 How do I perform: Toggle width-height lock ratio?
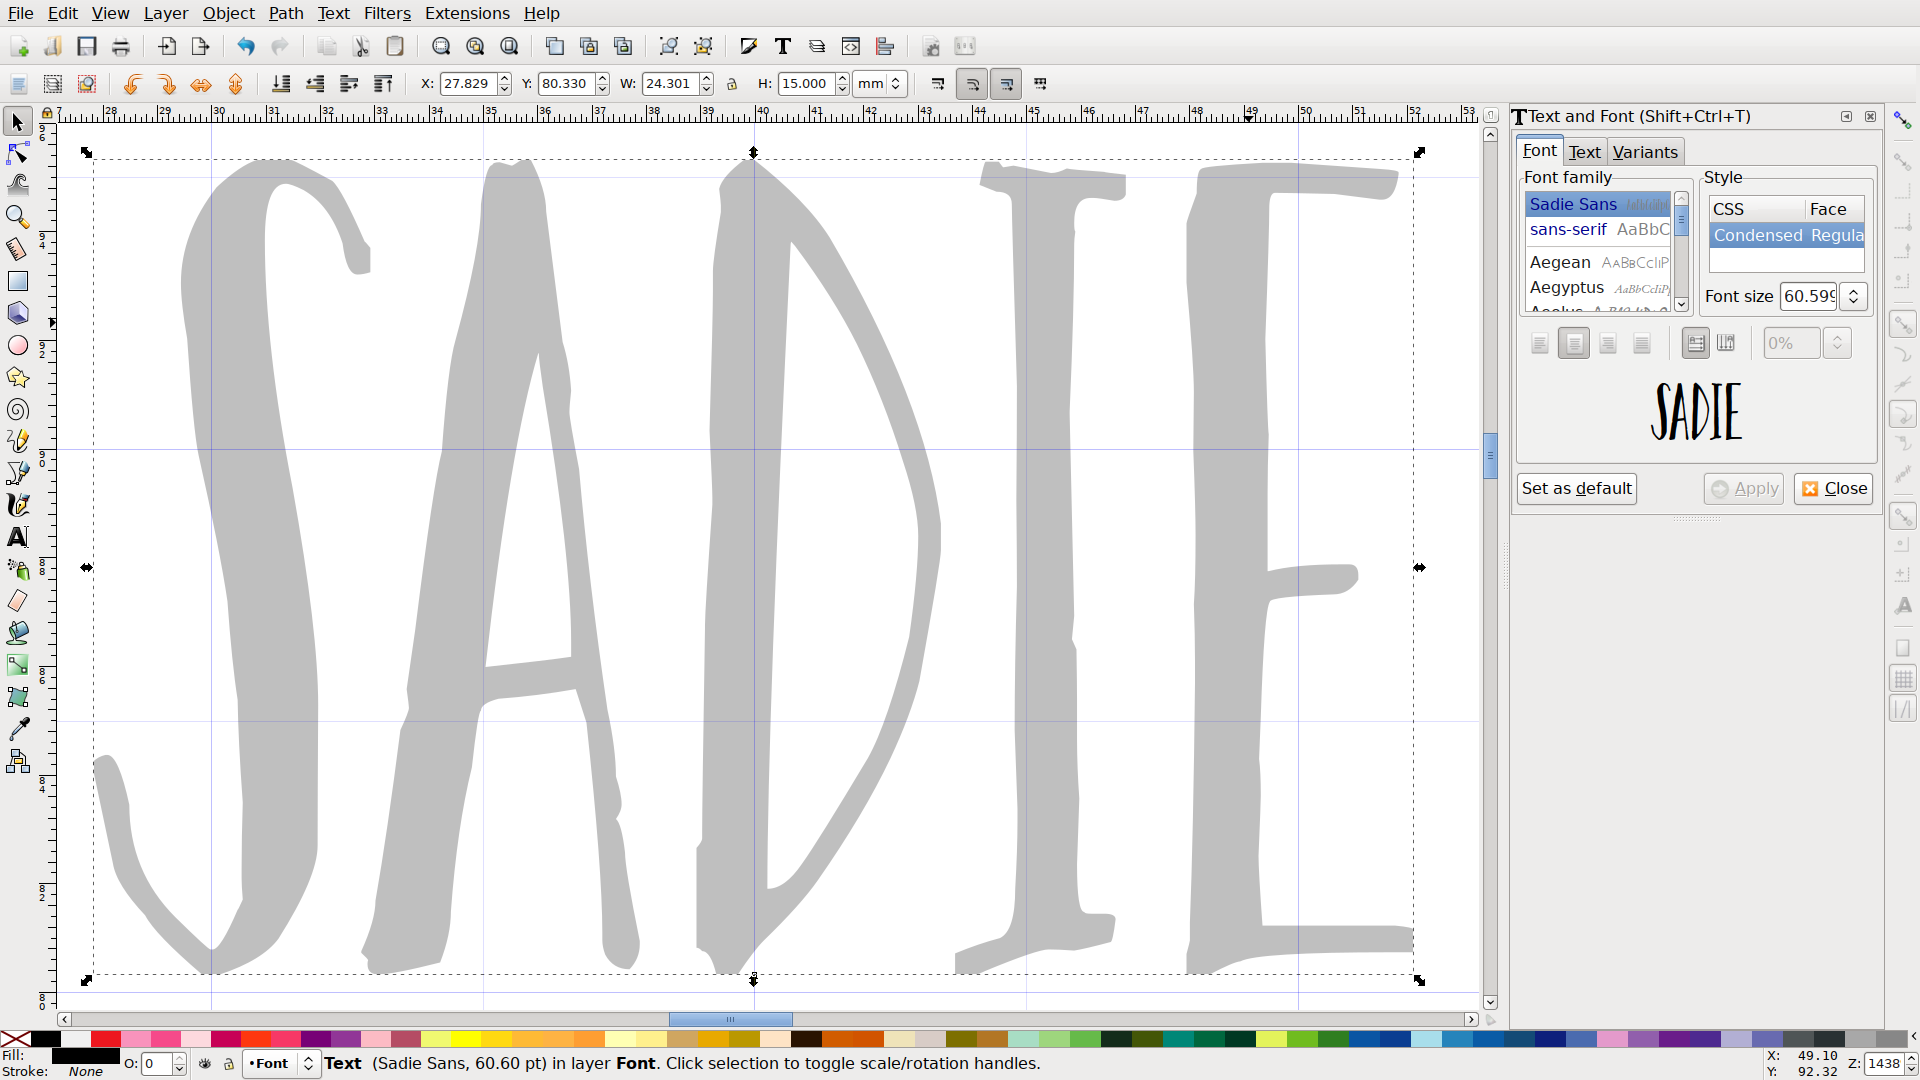732,84
